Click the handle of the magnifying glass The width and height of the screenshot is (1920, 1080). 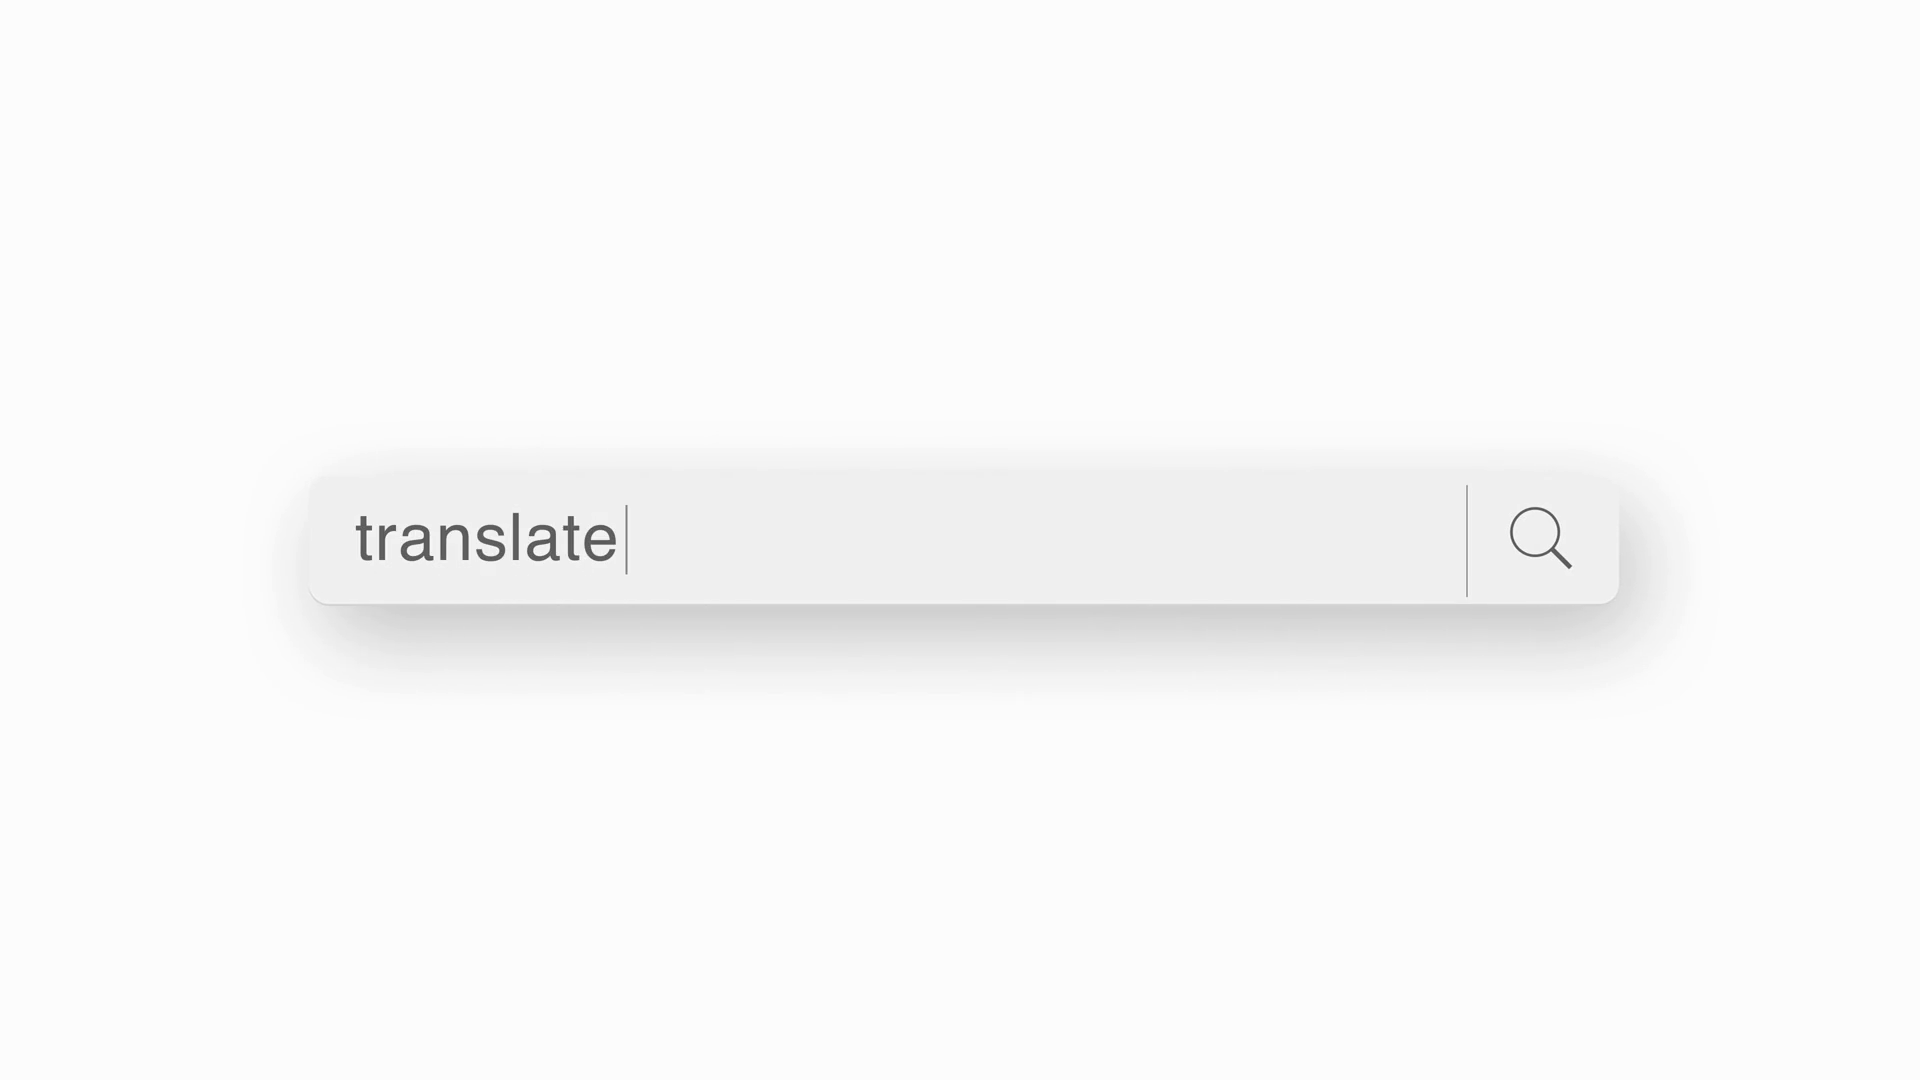(1562, 559)
